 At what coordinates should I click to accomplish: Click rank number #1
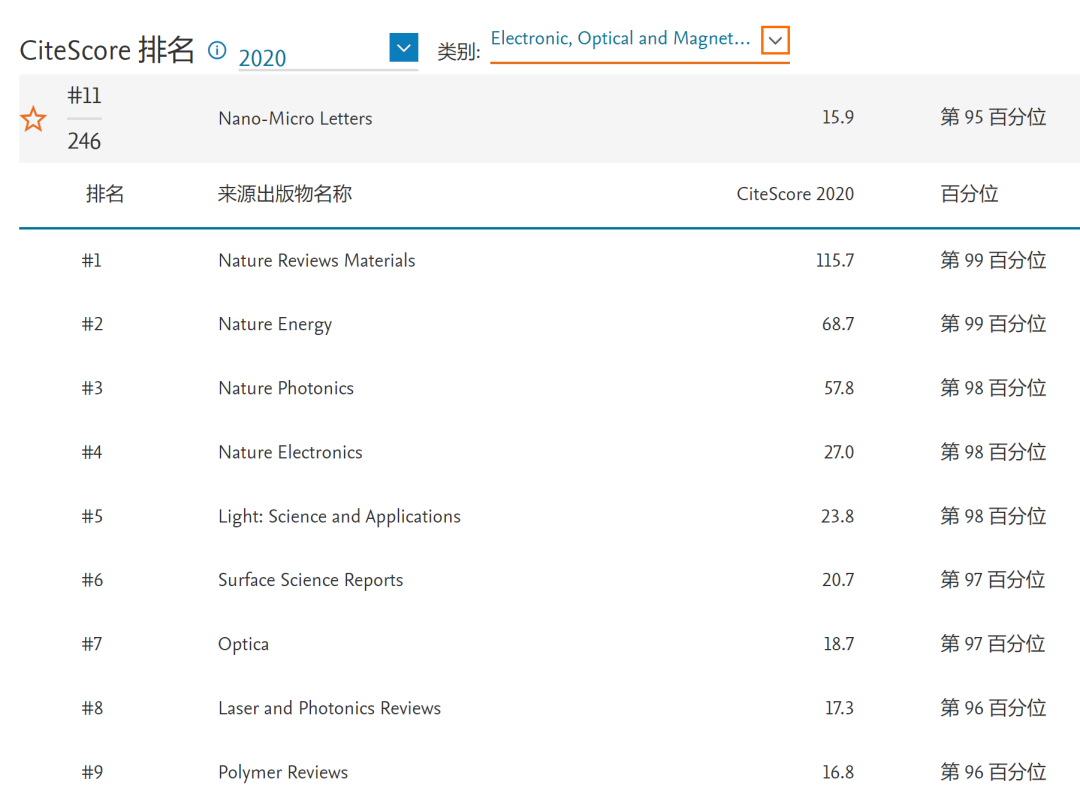[92, 260]
